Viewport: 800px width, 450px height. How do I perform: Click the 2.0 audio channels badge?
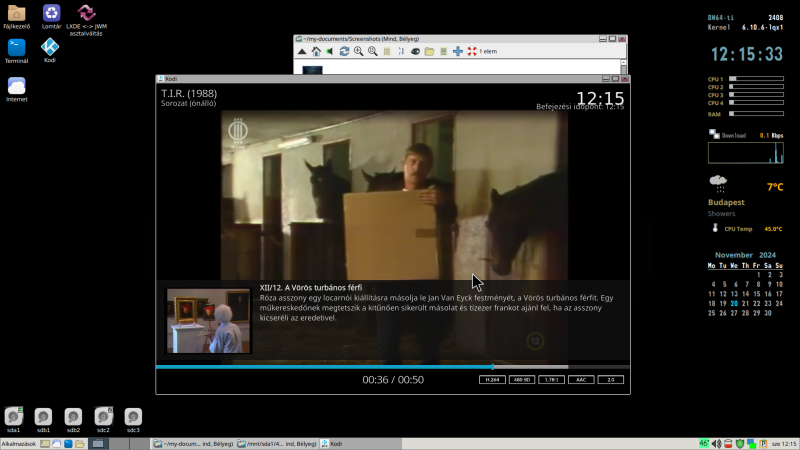[611, 380]
